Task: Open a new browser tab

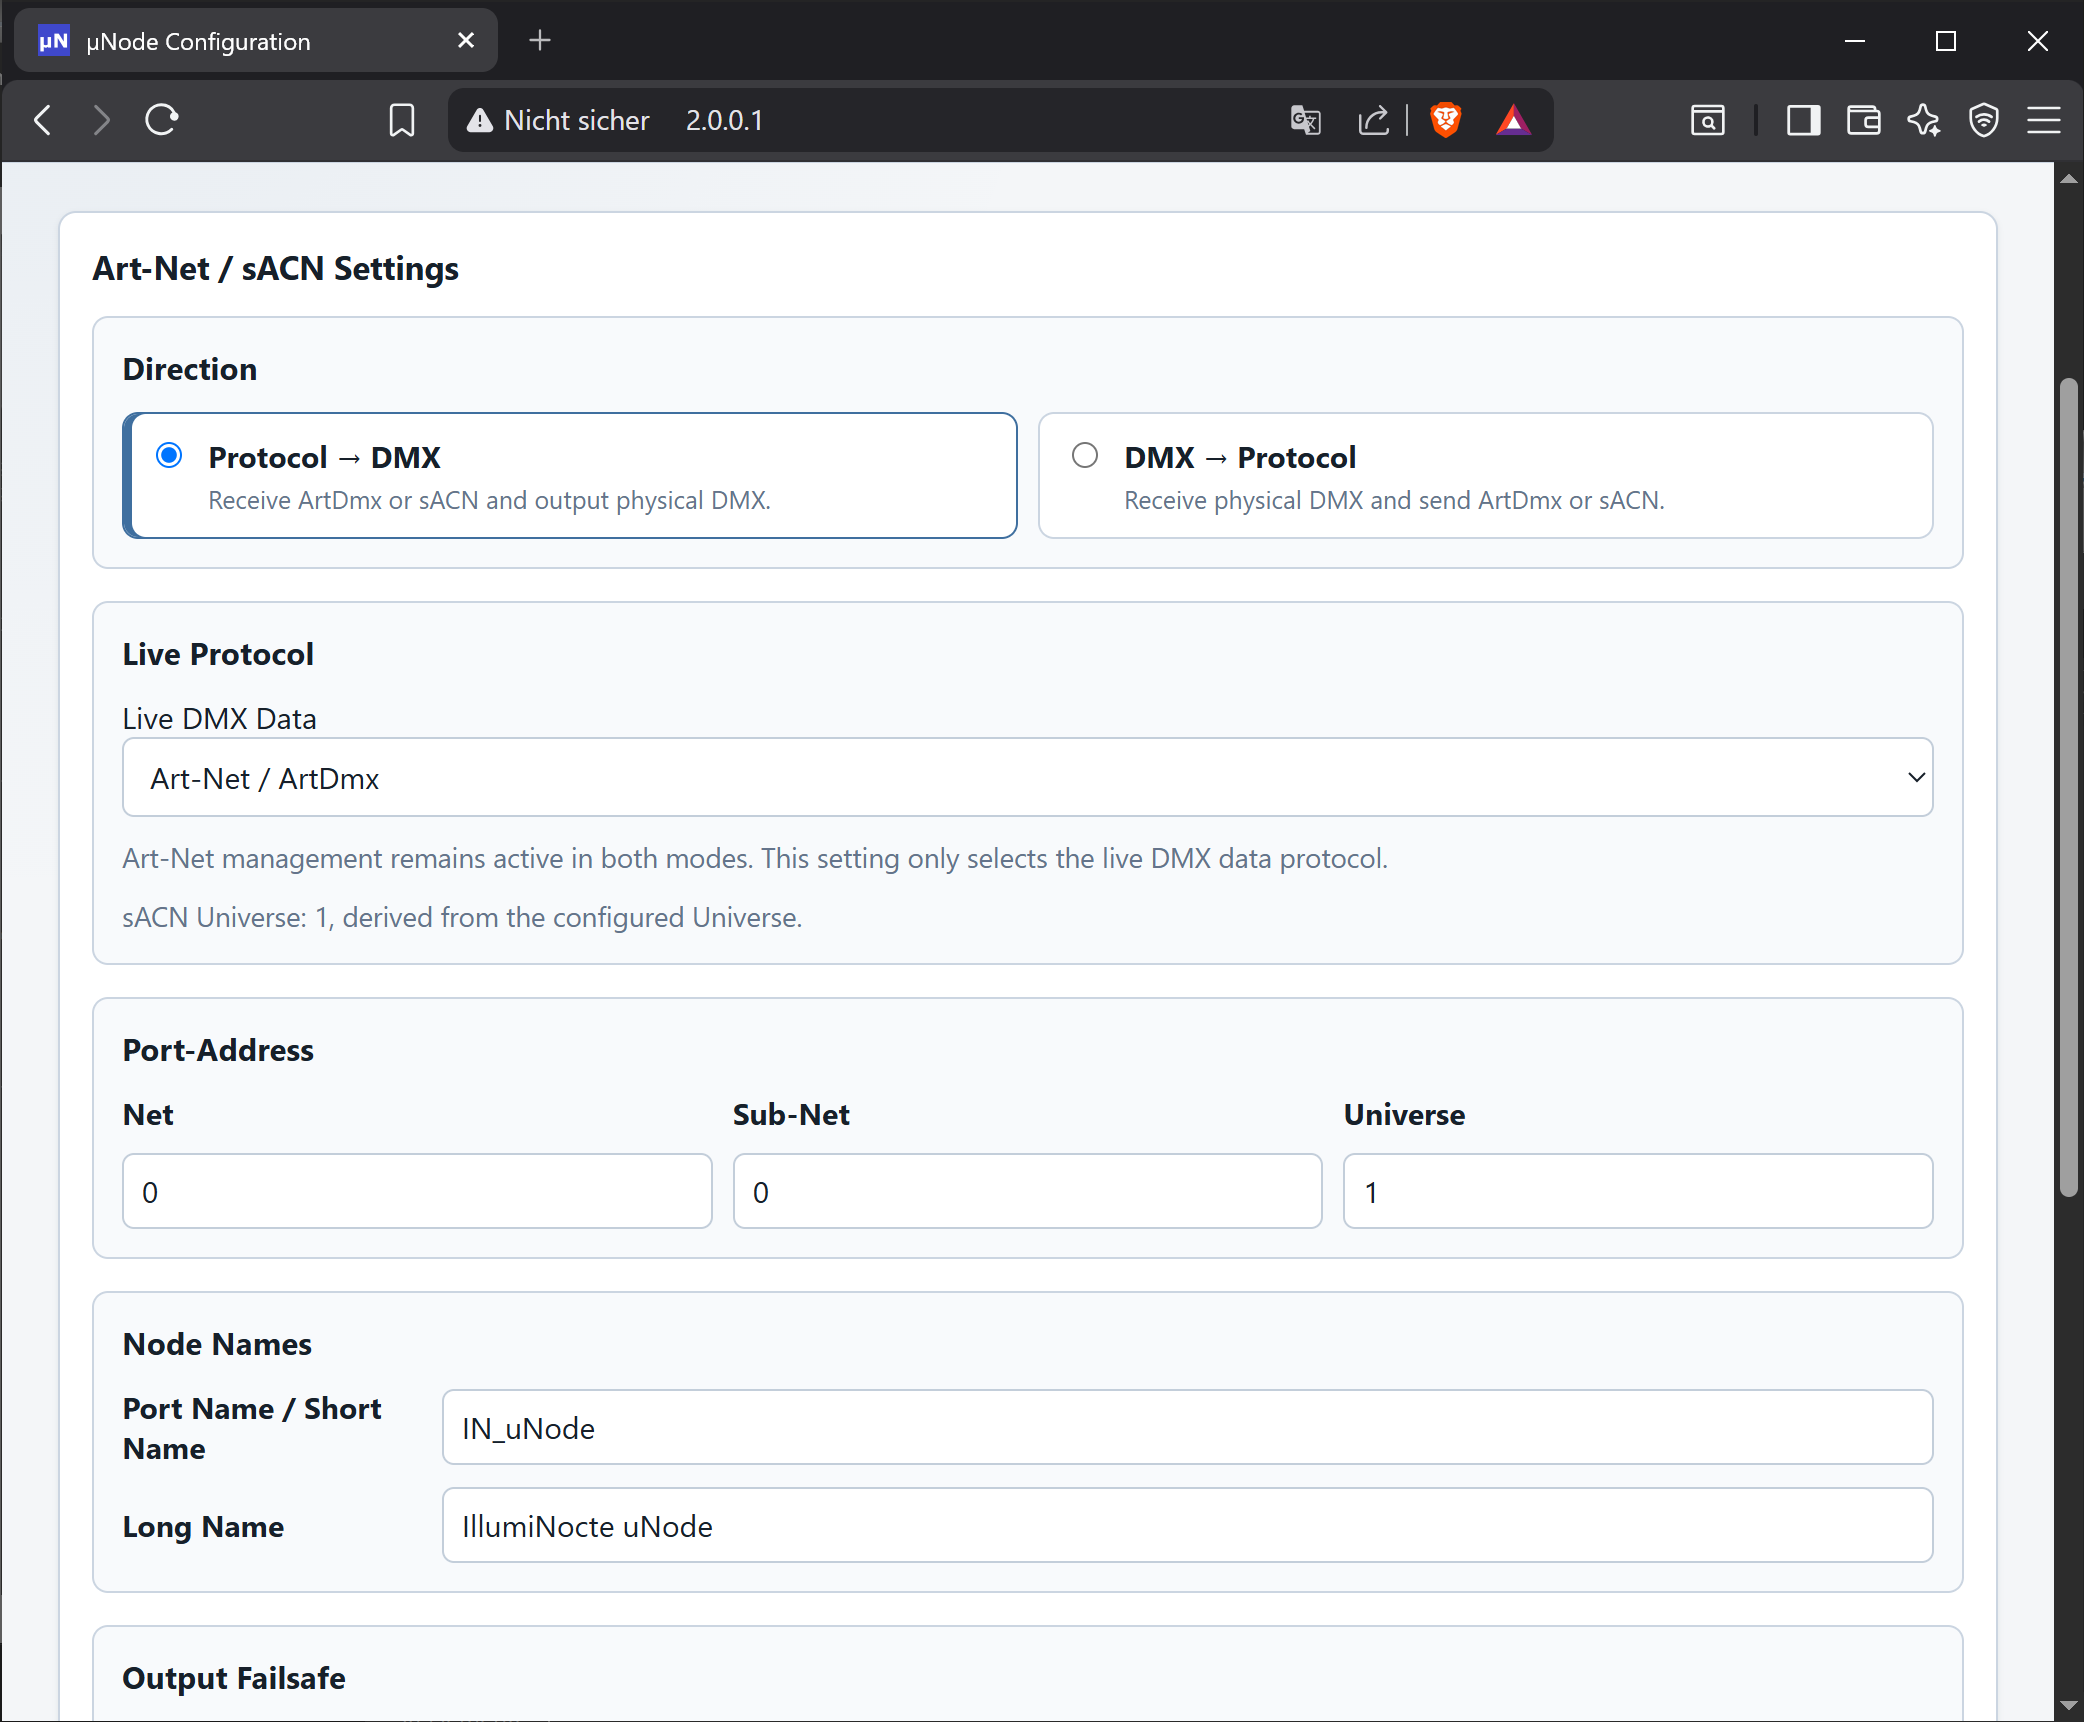Action: [540, 40]
